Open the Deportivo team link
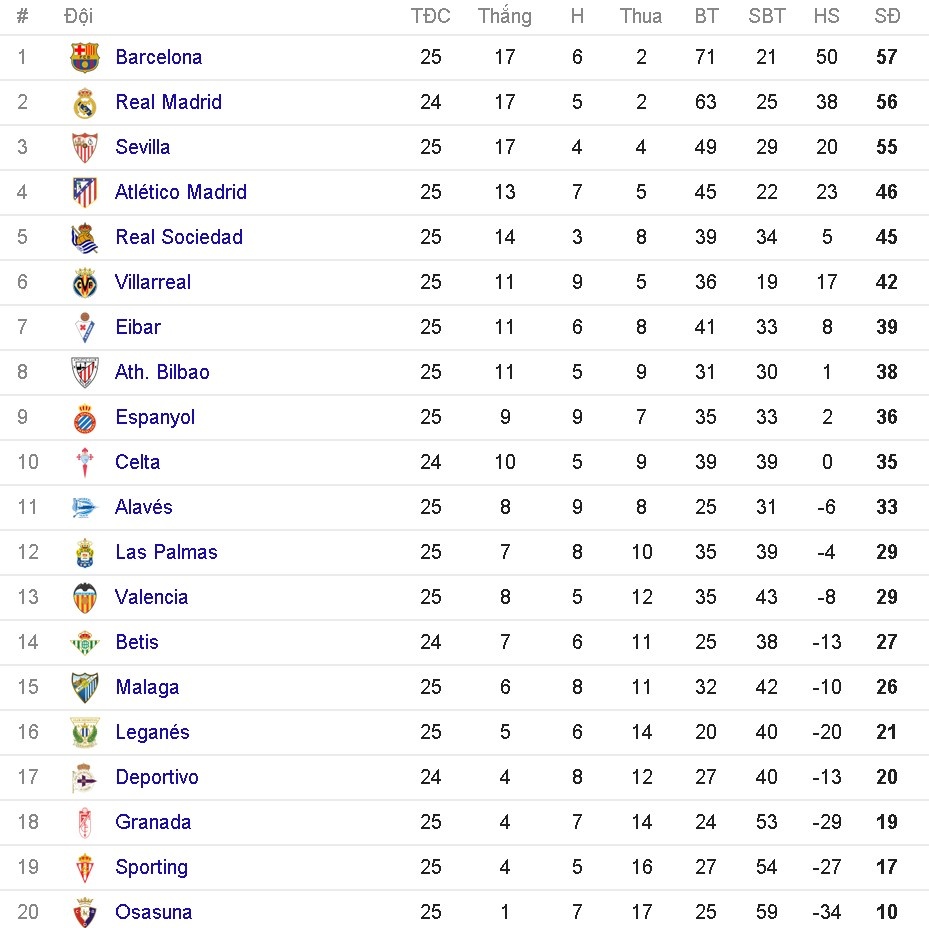Screen dimensions: 929x928 (157, 777)
